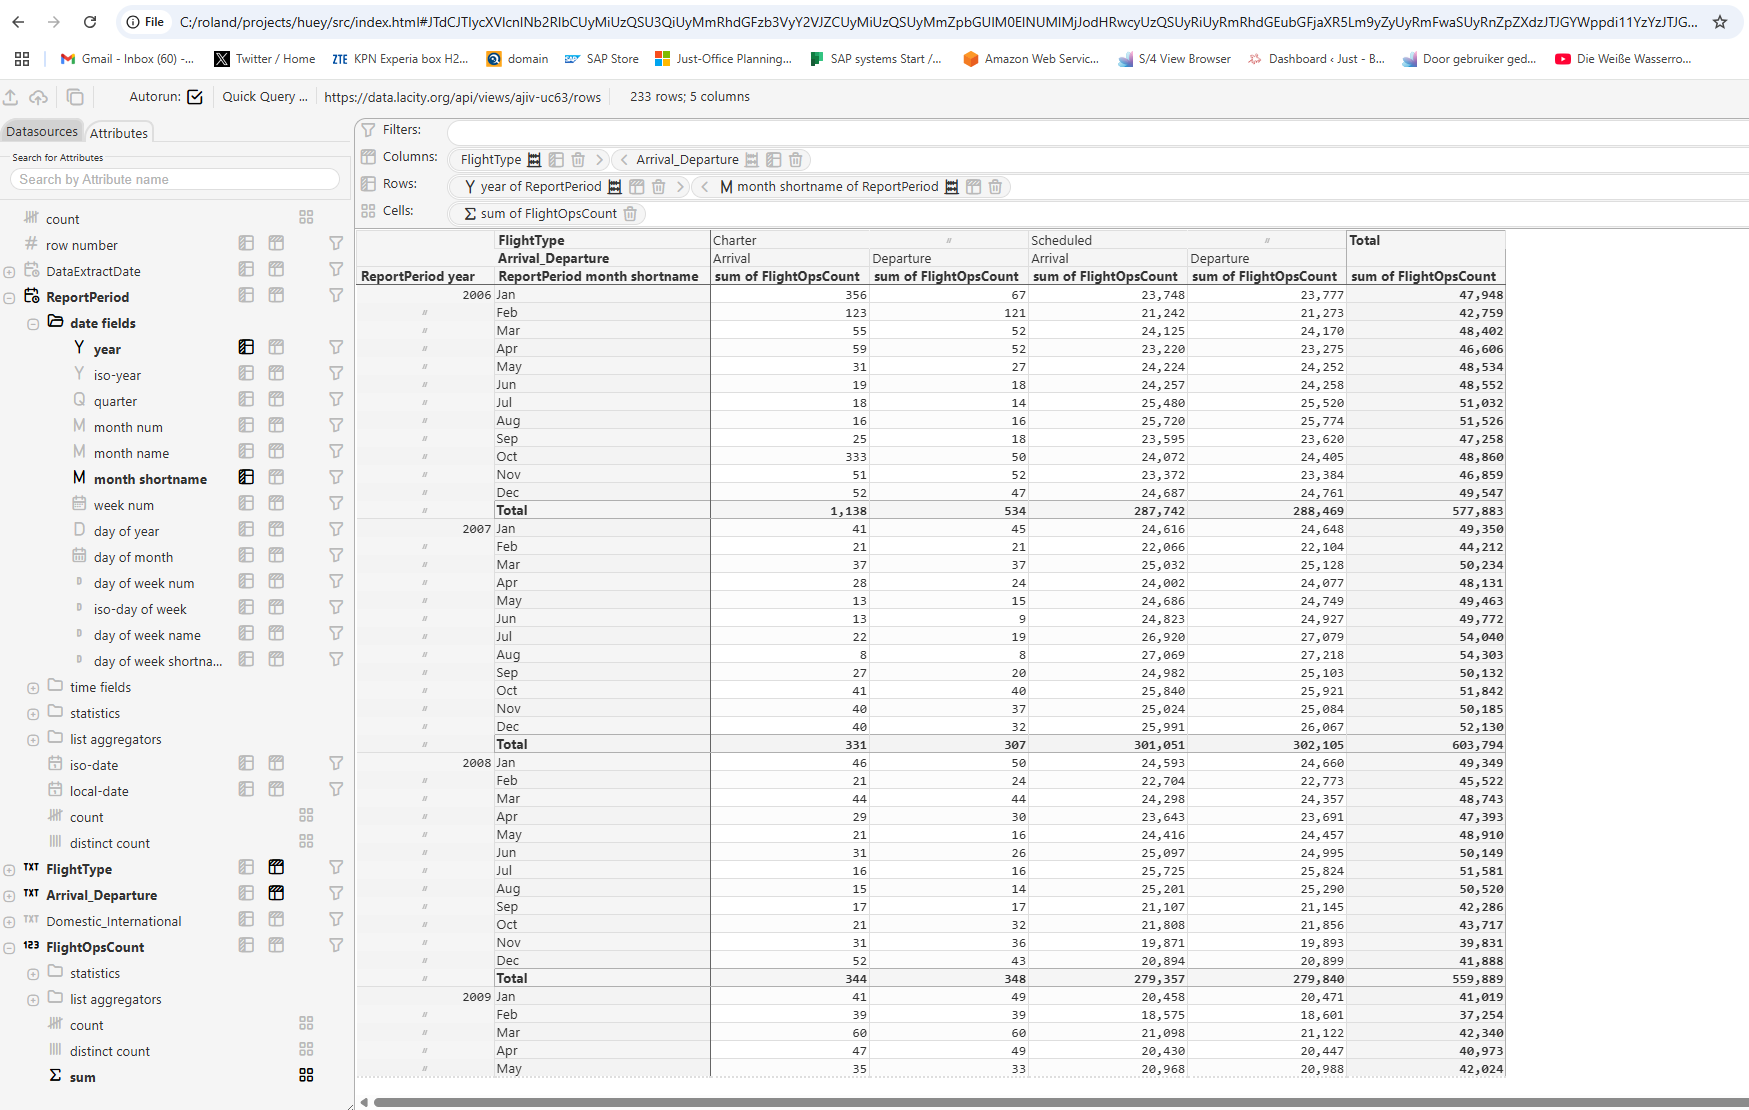Toggle sum of FlightOpsCount cells selector
Viewport: 1749px width, 1110px height.
pyautogui.click(x=306, y=1075)
